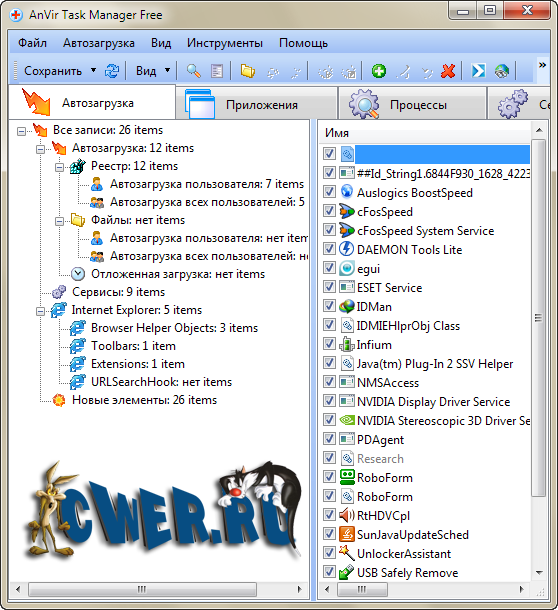This screenshot has width=558, height=610.
Task: Expand the toolbar overflow chevron
Action: click(x=542, y=65)
